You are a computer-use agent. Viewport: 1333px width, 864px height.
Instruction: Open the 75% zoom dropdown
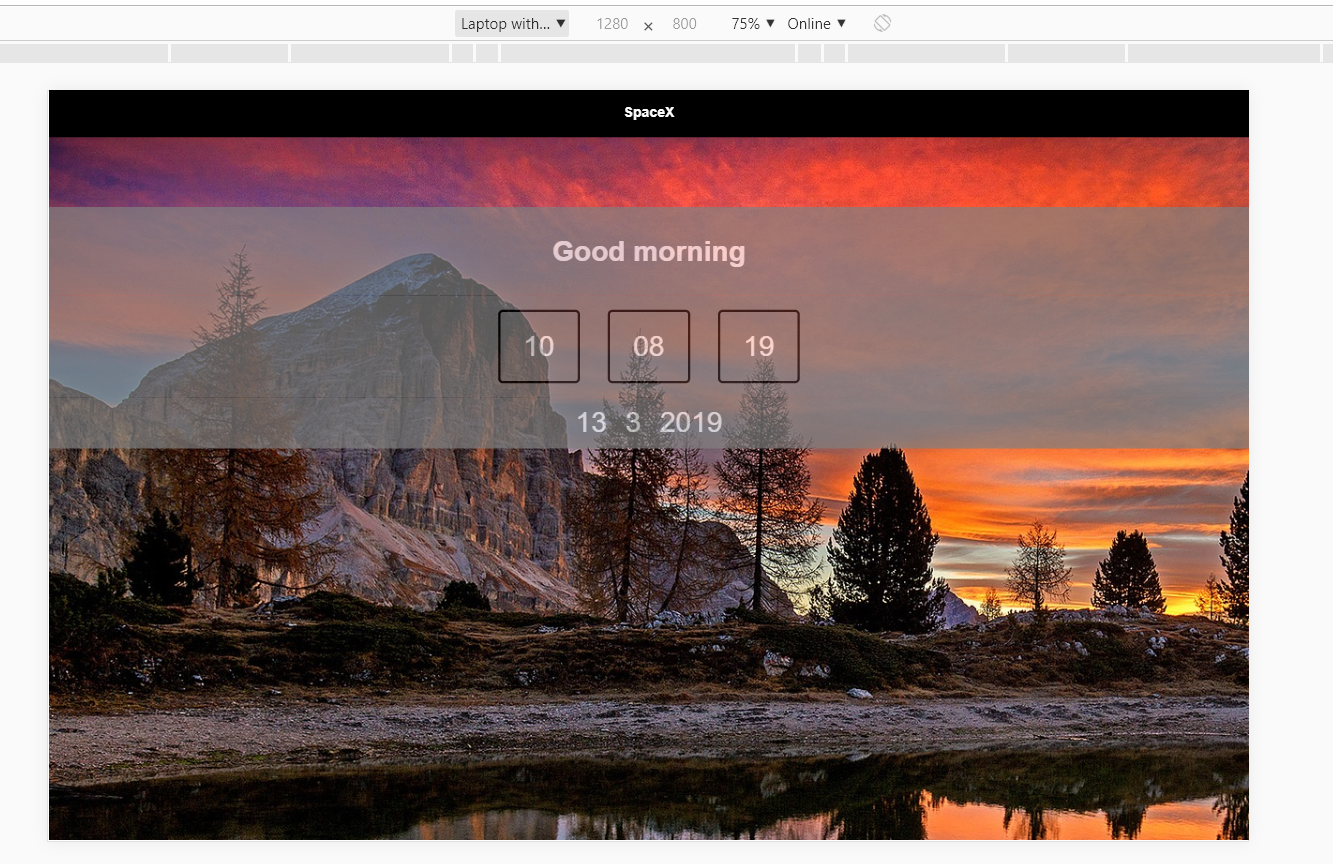[x=753, y=24]
